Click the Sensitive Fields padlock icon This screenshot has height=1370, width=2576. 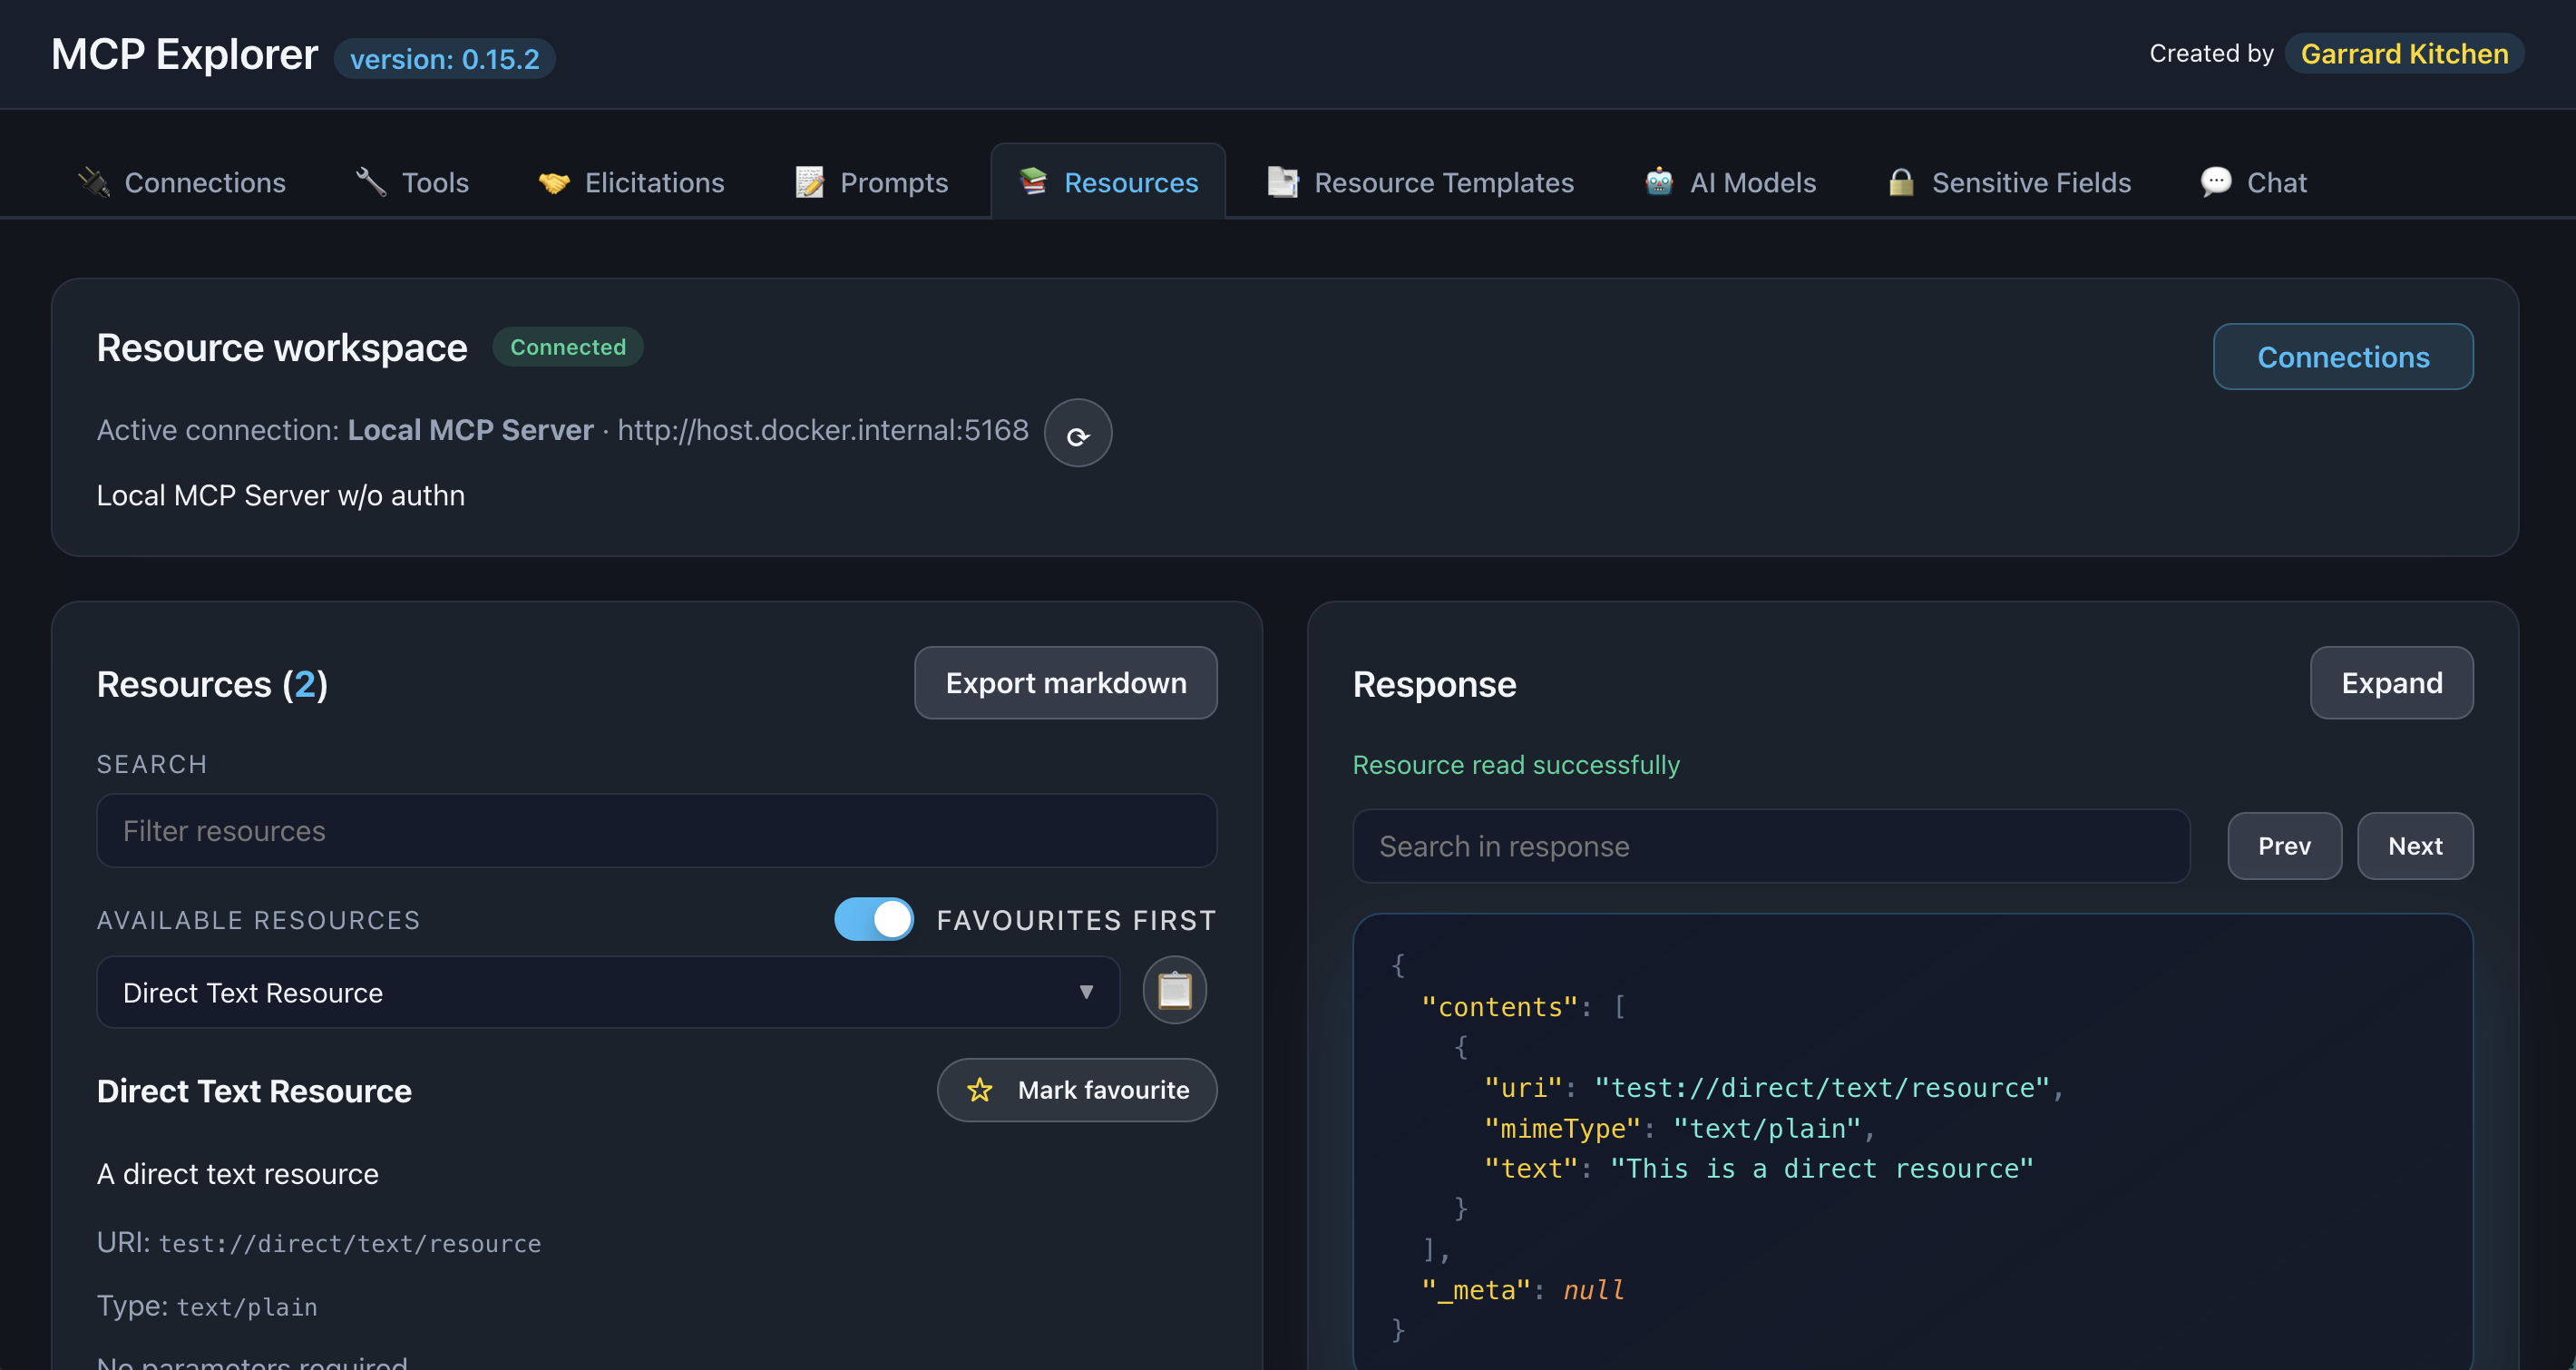1902,182
